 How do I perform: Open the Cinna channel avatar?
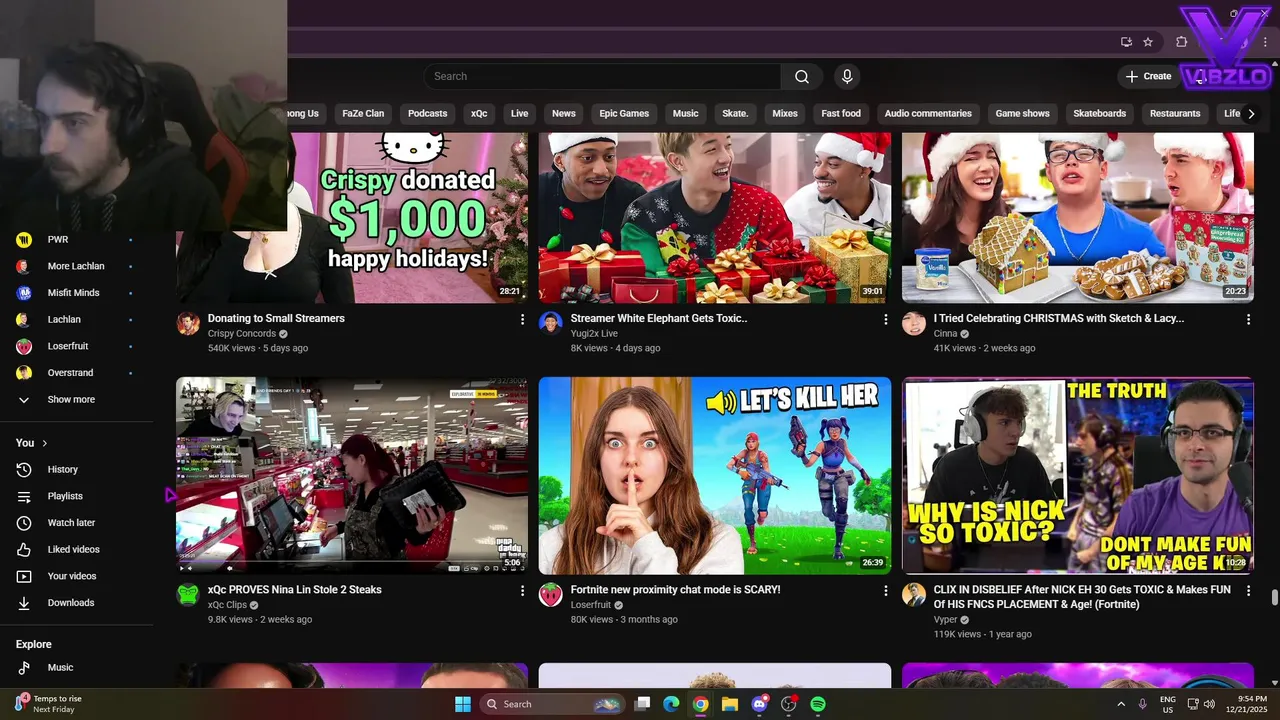914,323
